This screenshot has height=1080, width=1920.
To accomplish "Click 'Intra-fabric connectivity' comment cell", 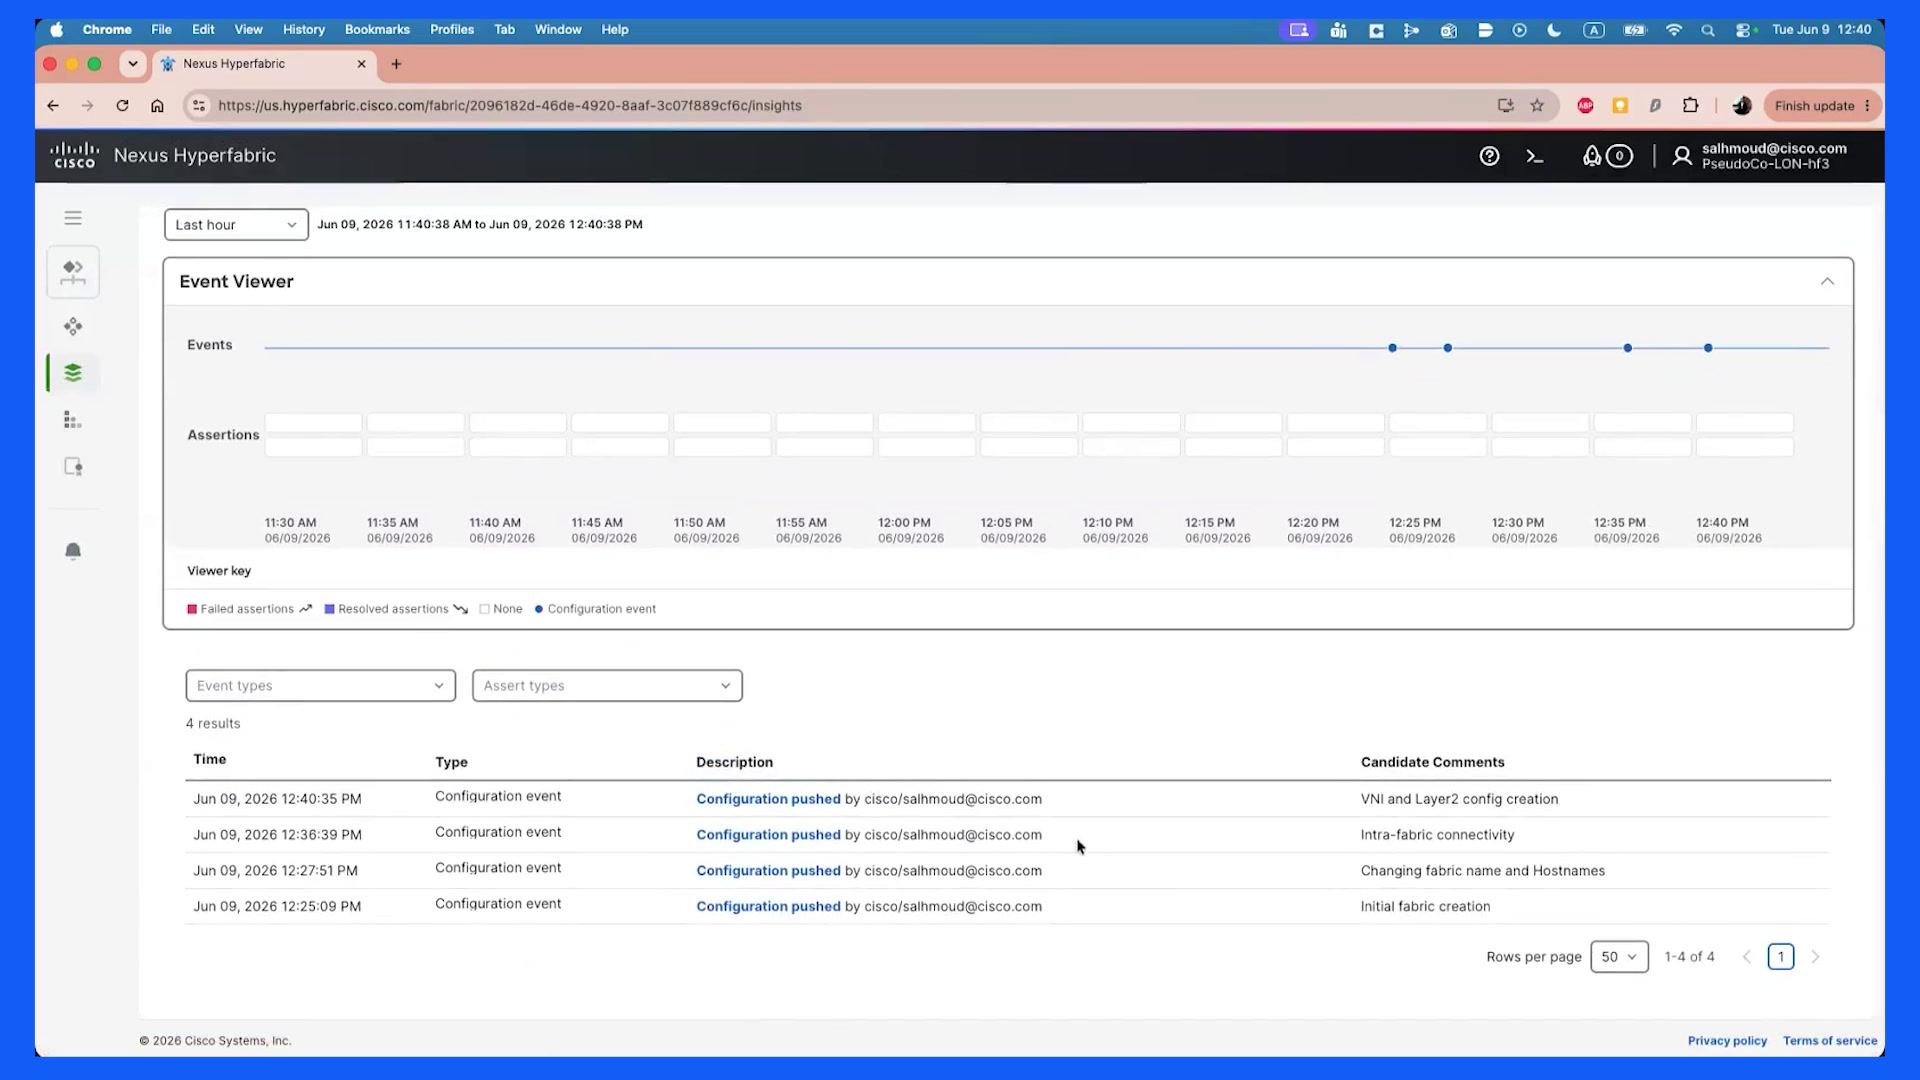I will [1437, 835].
